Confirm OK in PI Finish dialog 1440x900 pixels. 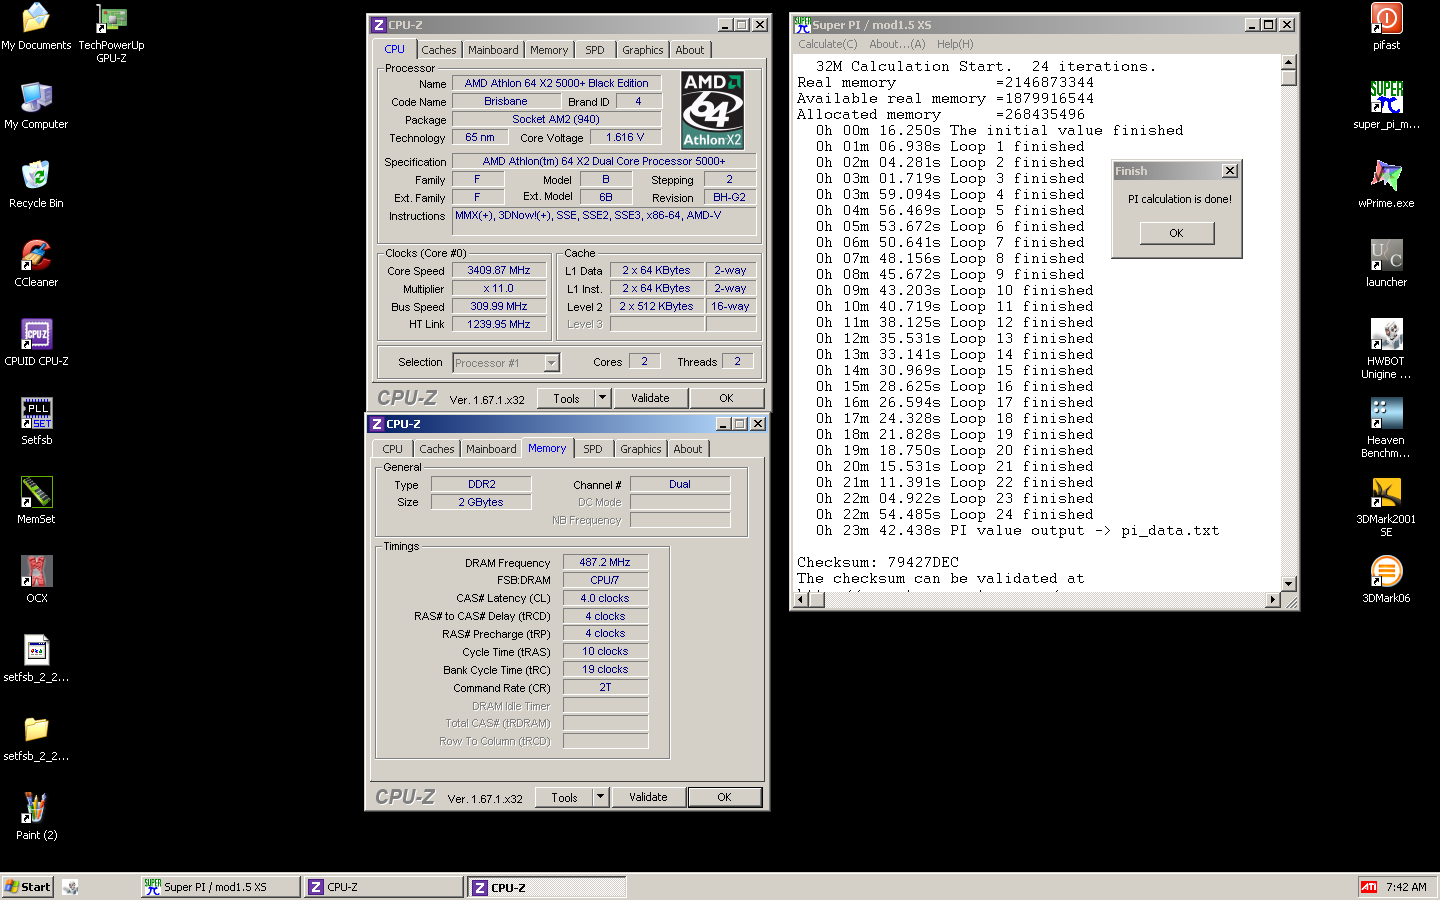1176,233
